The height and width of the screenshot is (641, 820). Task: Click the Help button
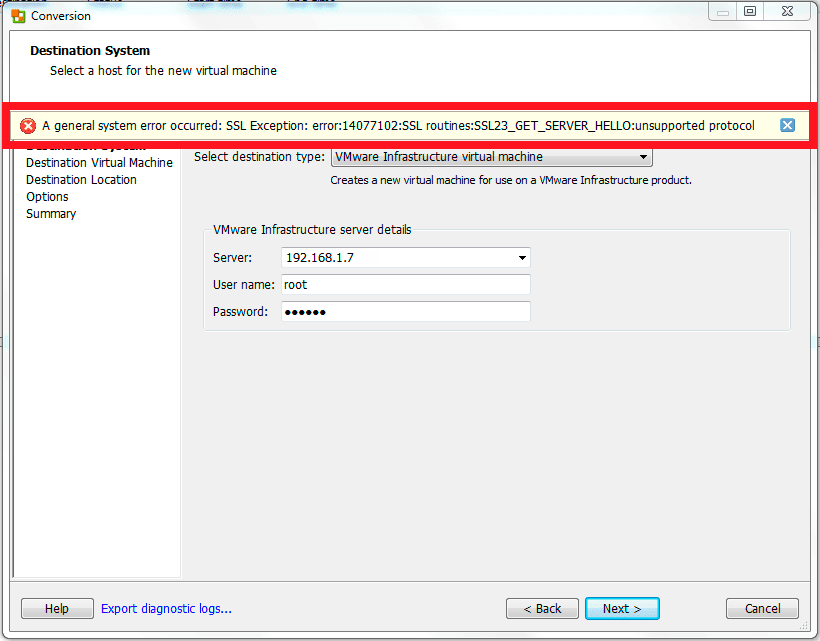(57, 609)
